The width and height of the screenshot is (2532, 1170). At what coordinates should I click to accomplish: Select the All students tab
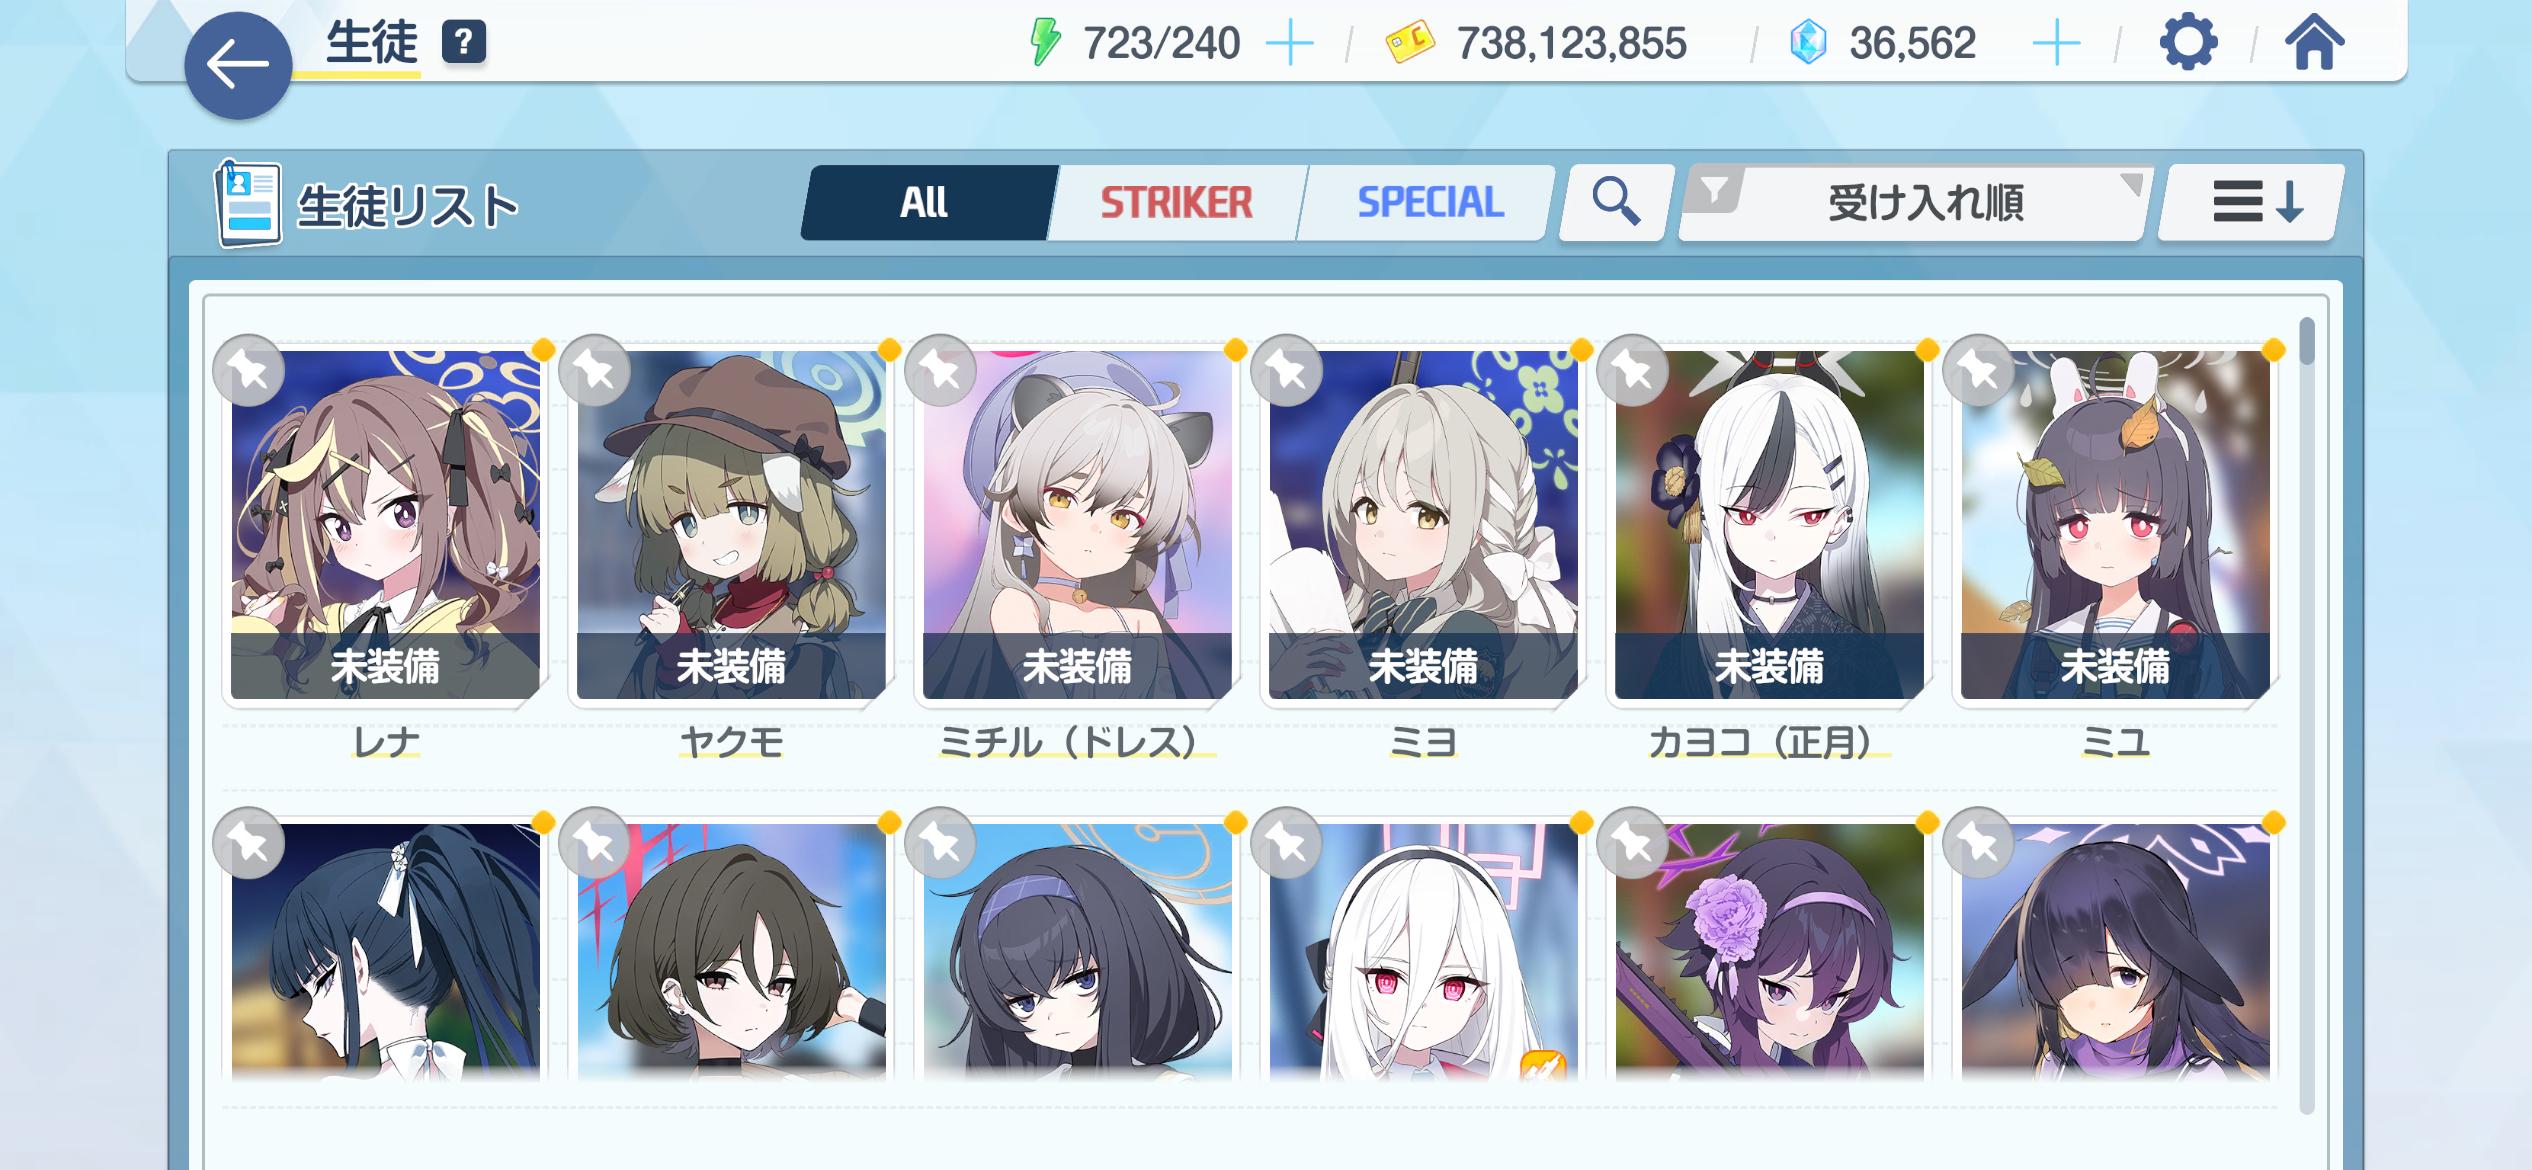(925, 203)
